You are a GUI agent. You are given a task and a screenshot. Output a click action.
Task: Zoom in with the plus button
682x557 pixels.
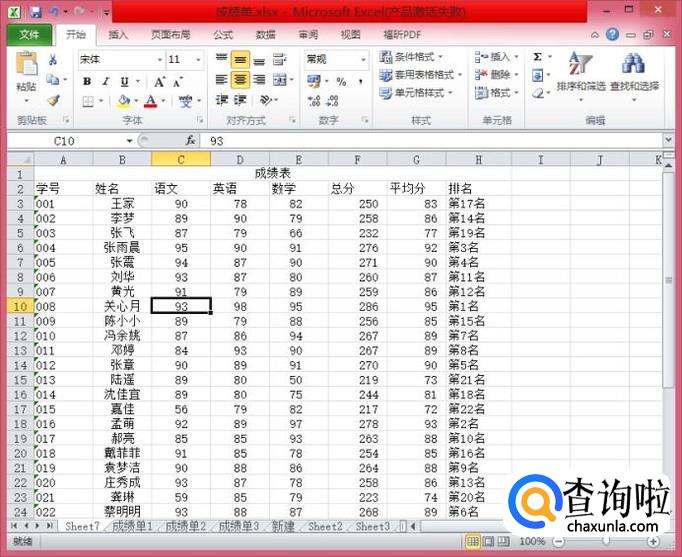[652, 542]
